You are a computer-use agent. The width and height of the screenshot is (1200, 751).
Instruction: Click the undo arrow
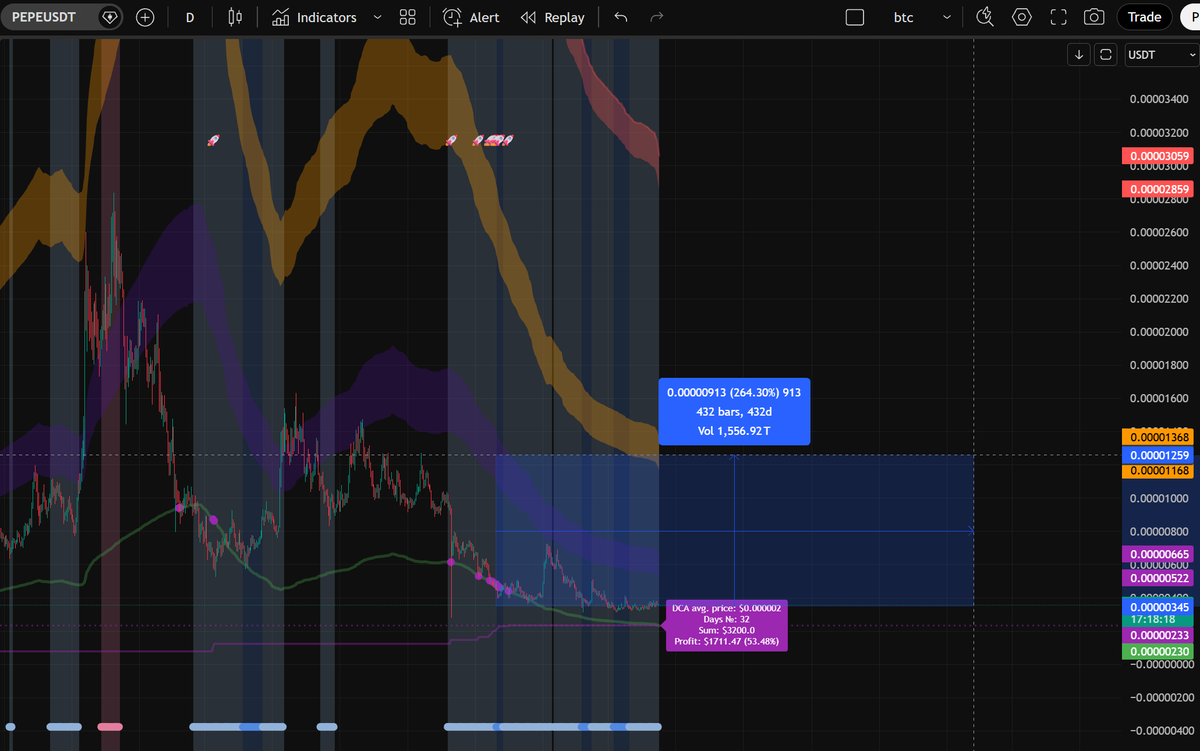pyautogui.click(x=621, y=17)
